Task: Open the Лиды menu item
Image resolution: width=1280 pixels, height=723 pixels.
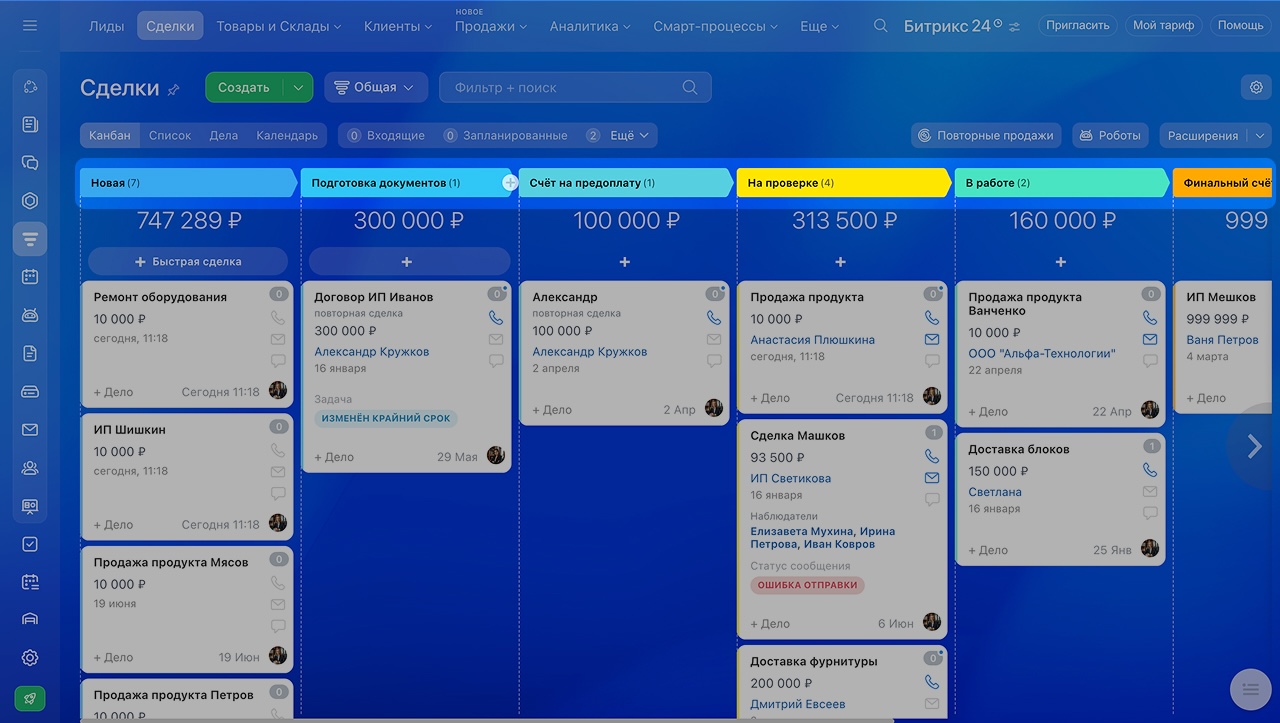Action: pyautogui.click(x=107, y=26)
